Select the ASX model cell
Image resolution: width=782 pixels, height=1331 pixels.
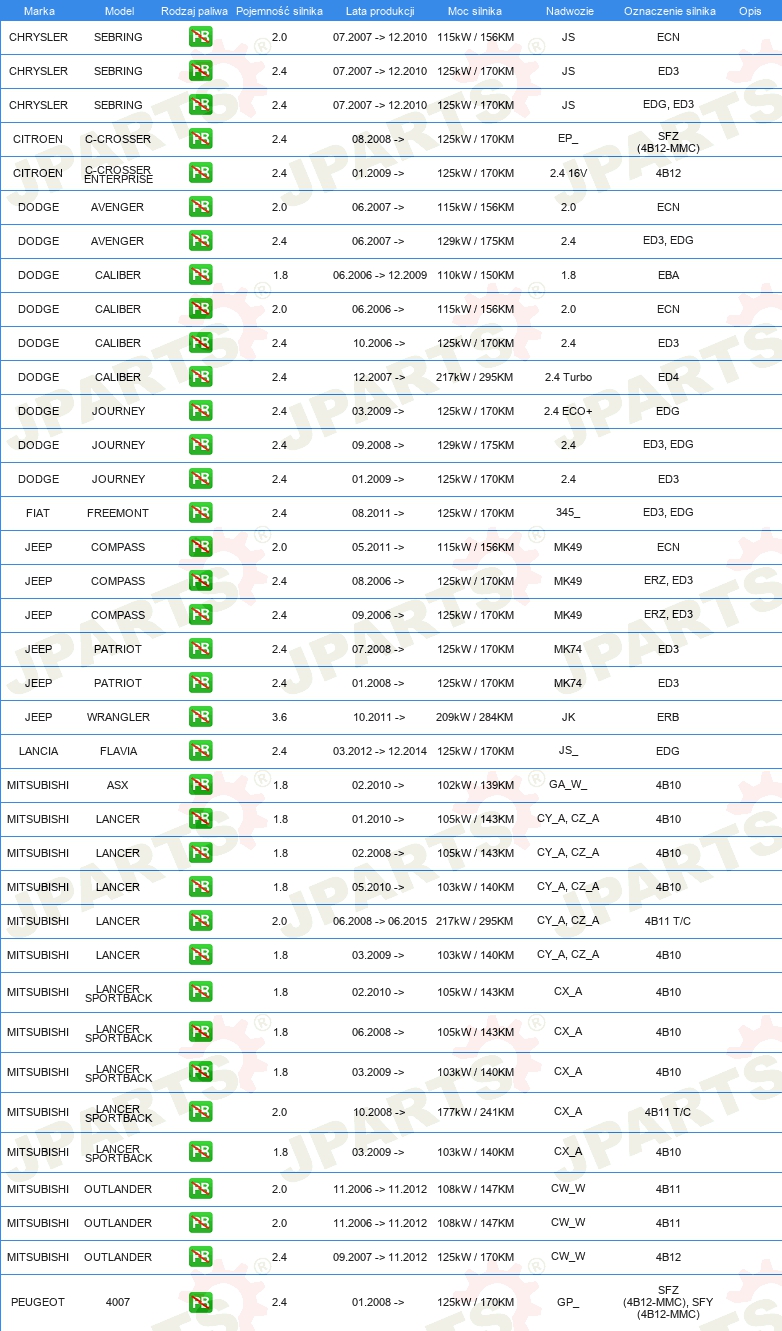click(x=118, y=785)
